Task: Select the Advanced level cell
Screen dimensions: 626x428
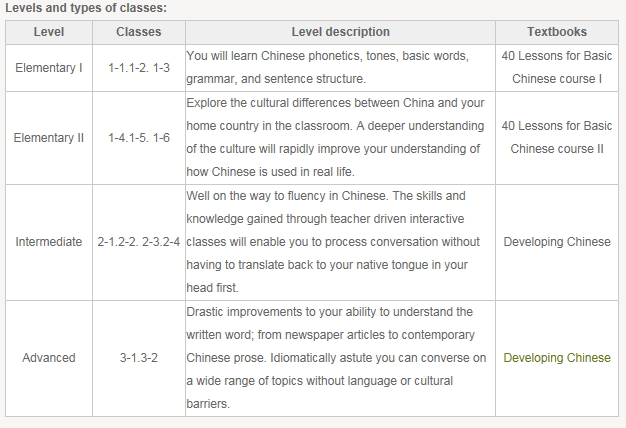Action: (x=49, y=358)
